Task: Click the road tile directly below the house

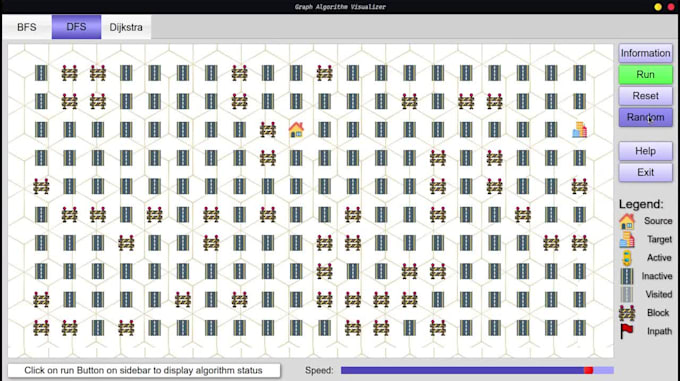Action: [x=296, y=158]
